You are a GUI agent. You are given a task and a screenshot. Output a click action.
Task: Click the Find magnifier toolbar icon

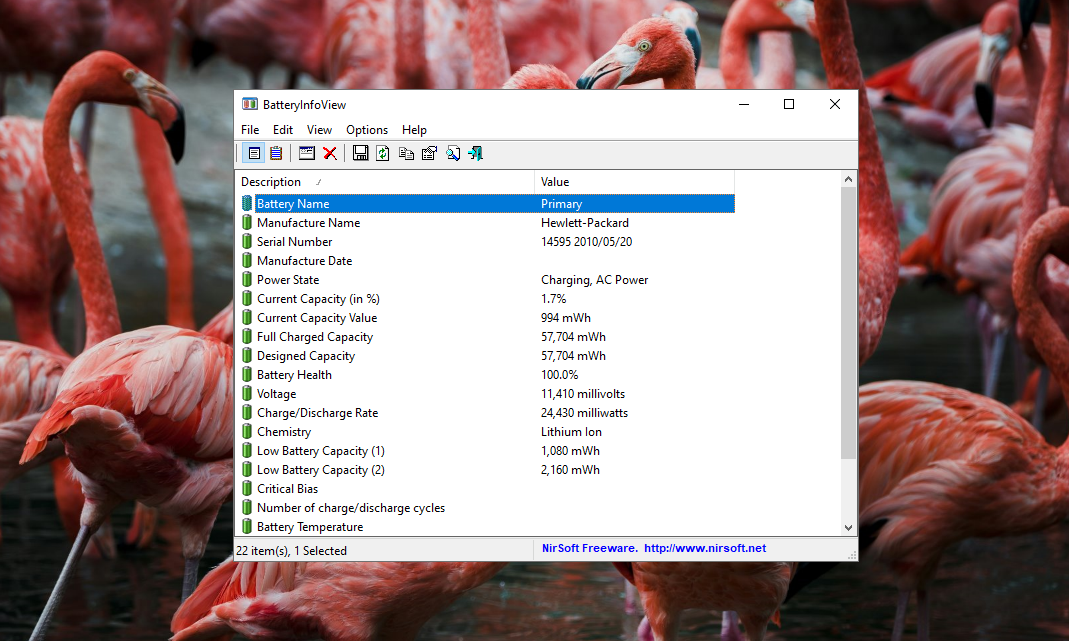click(453, 153)
